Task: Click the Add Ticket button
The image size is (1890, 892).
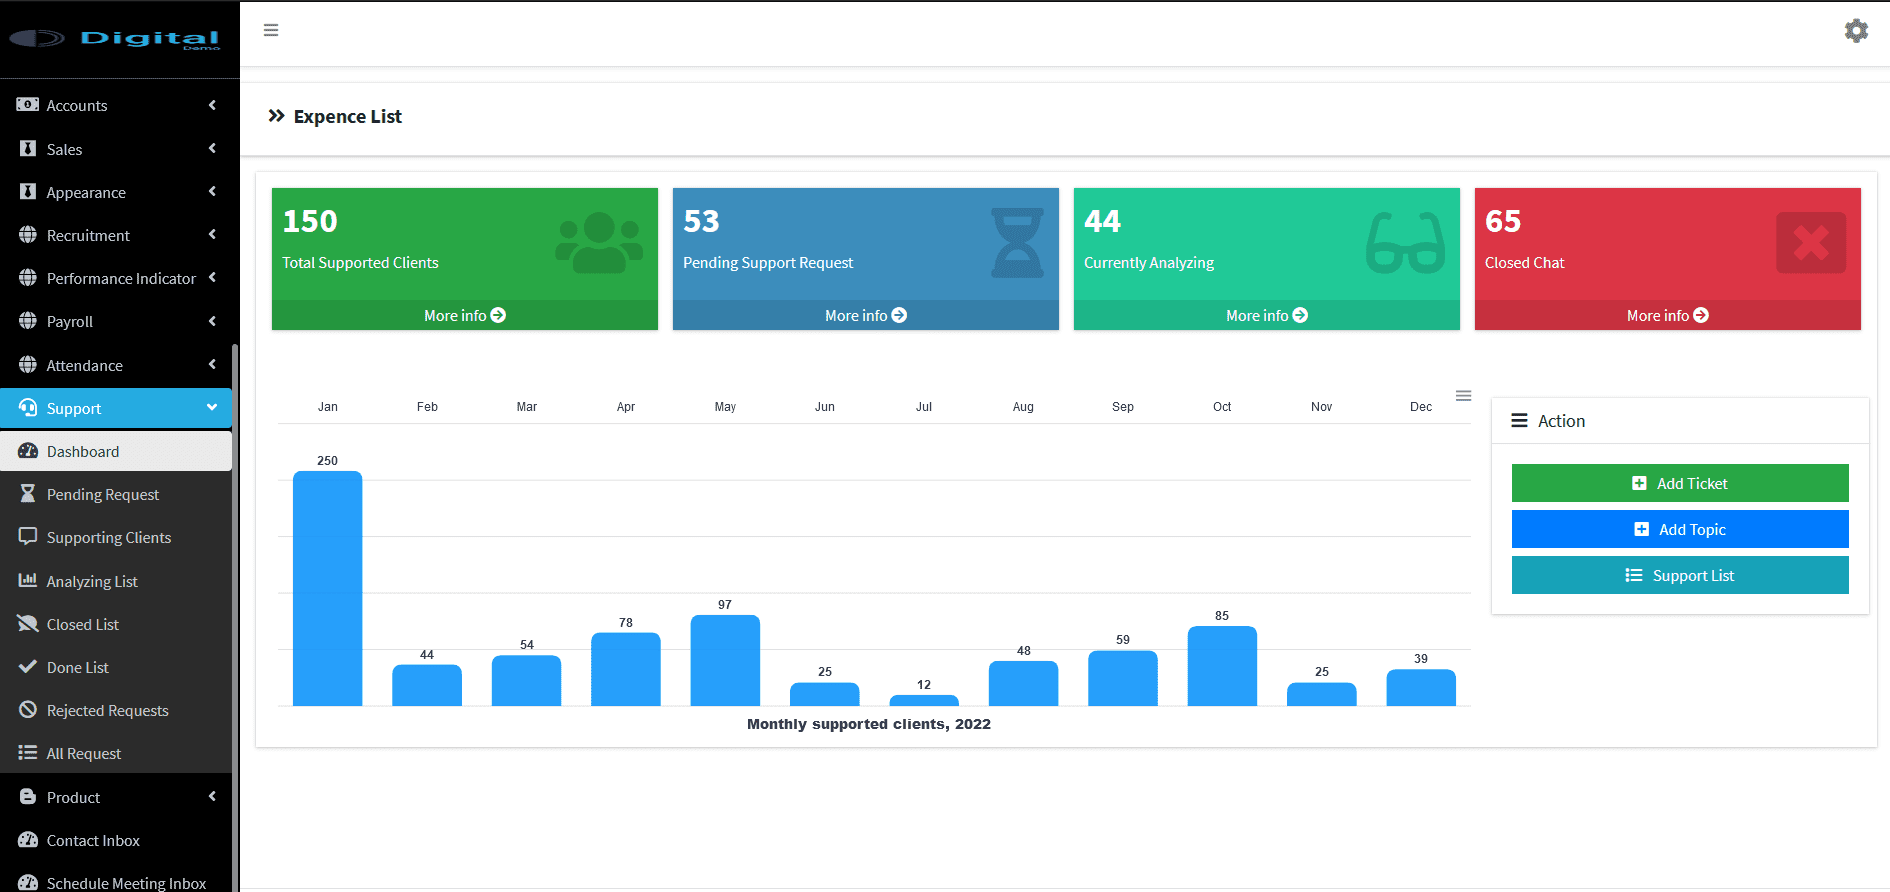Action: click(x=1679, y=483)
